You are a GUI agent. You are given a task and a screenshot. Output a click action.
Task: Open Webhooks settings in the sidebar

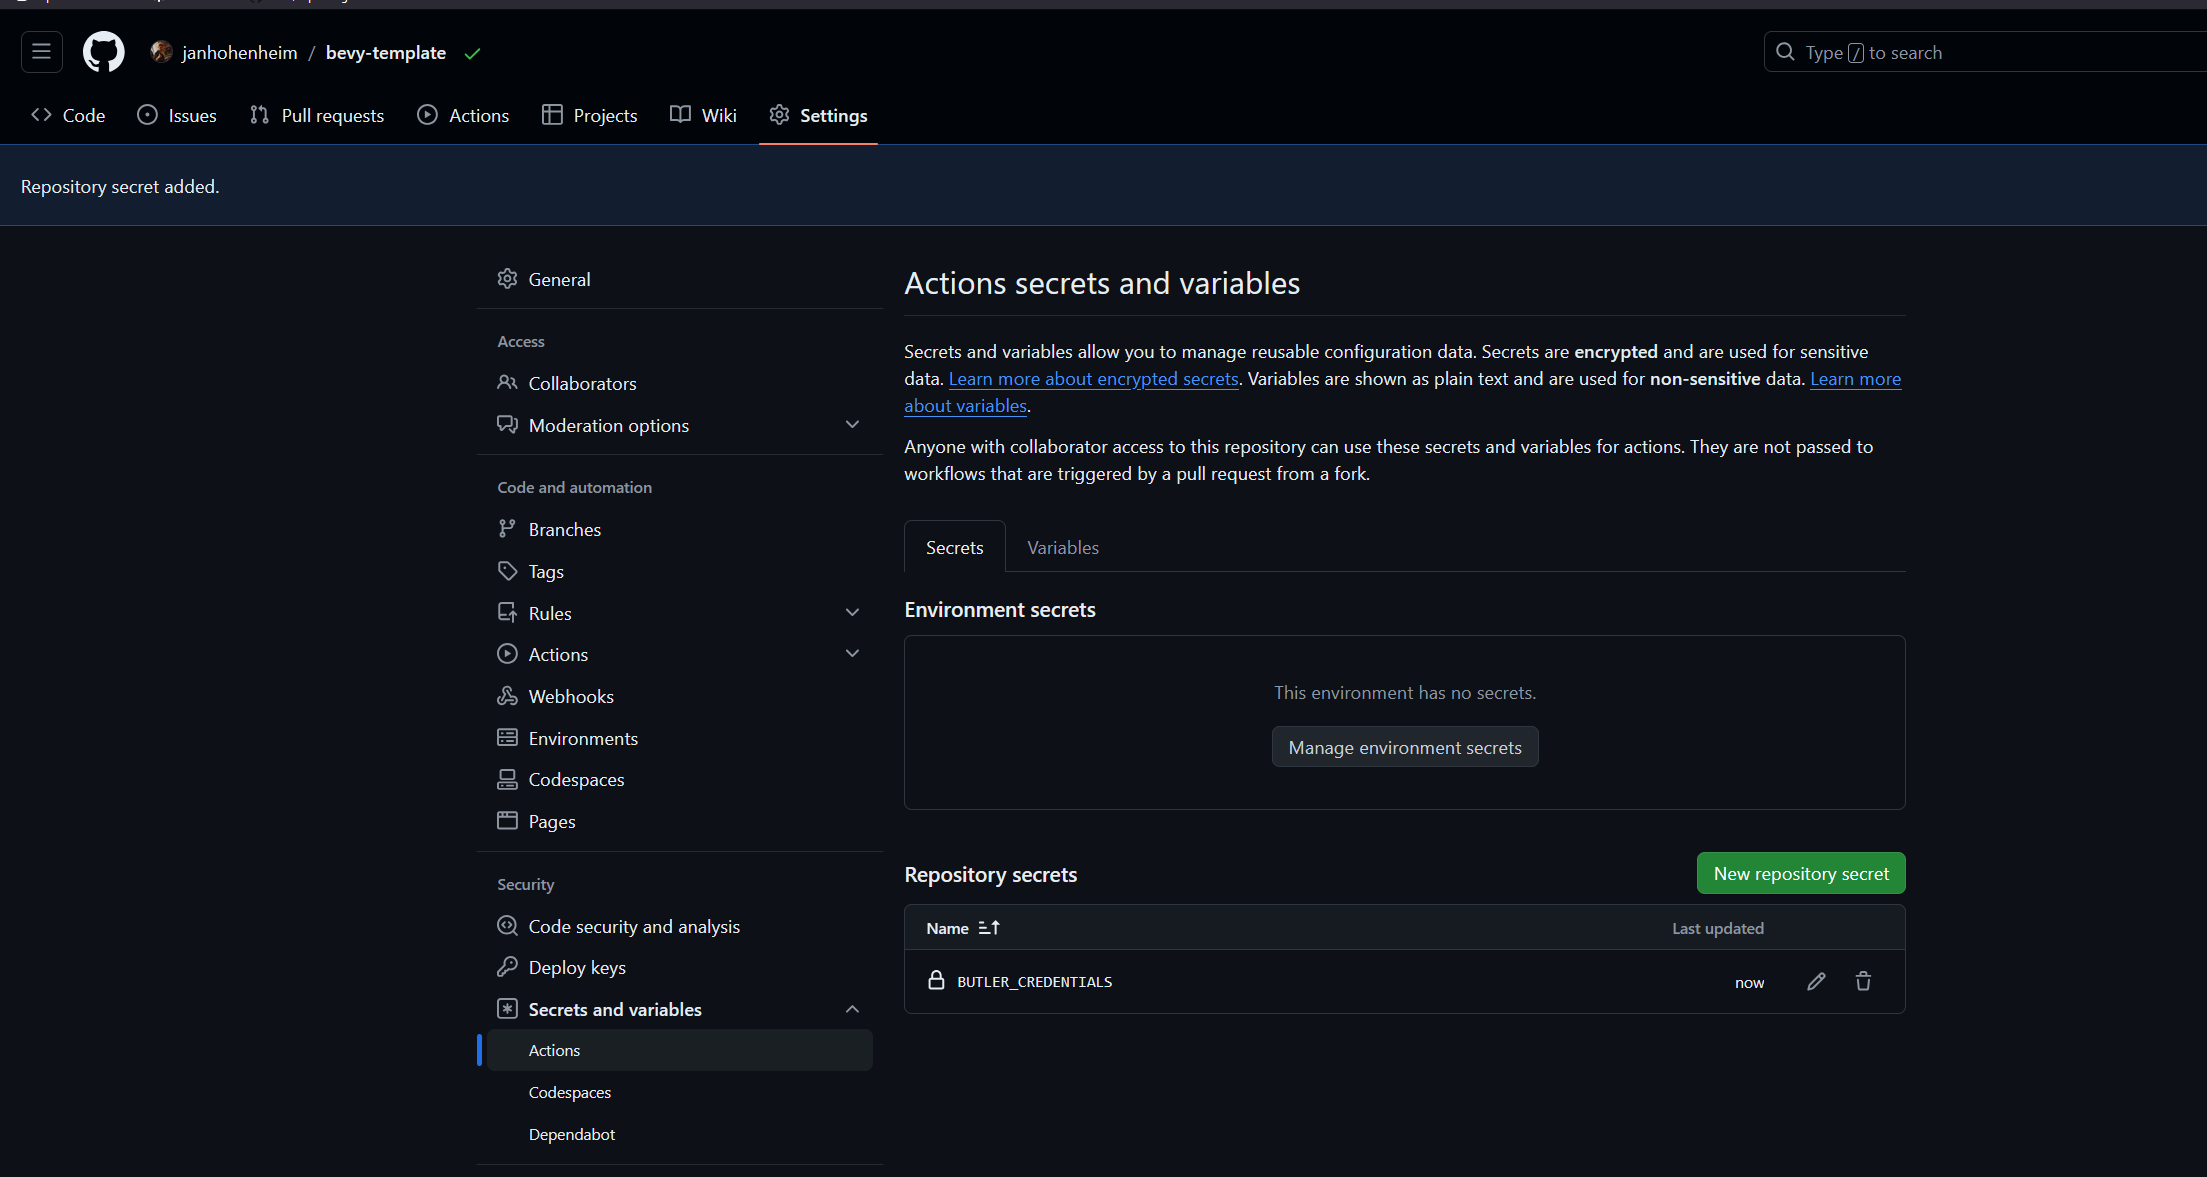pos(570,696)
